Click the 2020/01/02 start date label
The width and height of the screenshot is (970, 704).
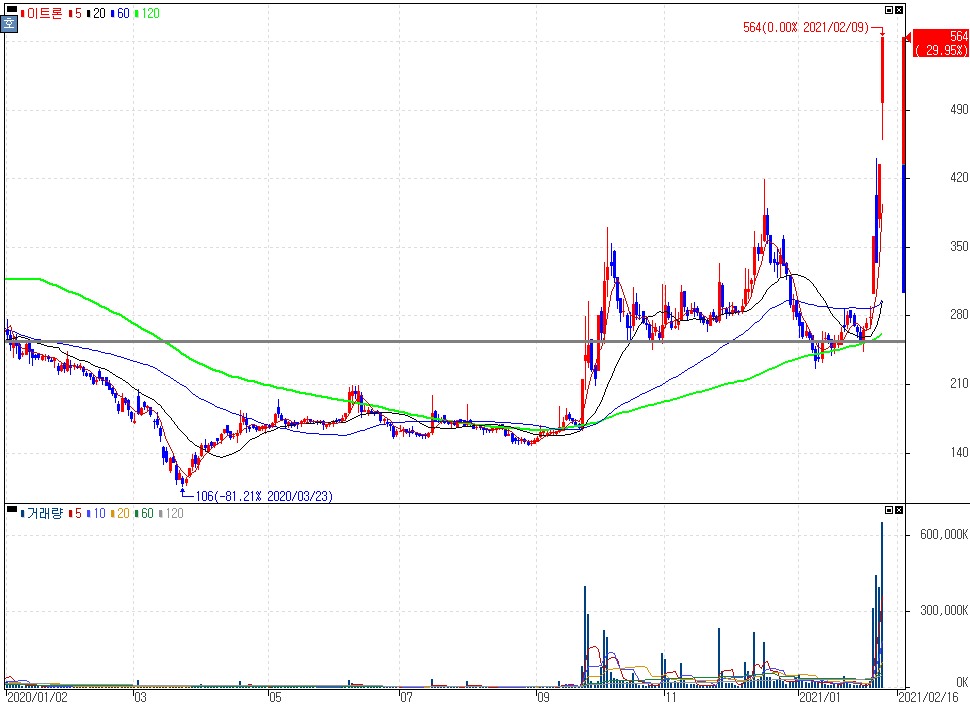pyautogui.click(x=37, y=697)
